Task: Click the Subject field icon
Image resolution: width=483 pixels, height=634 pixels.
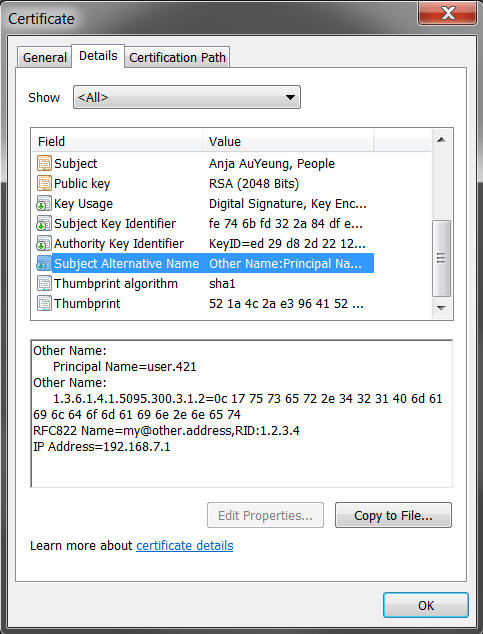Action: click(44, 163)
